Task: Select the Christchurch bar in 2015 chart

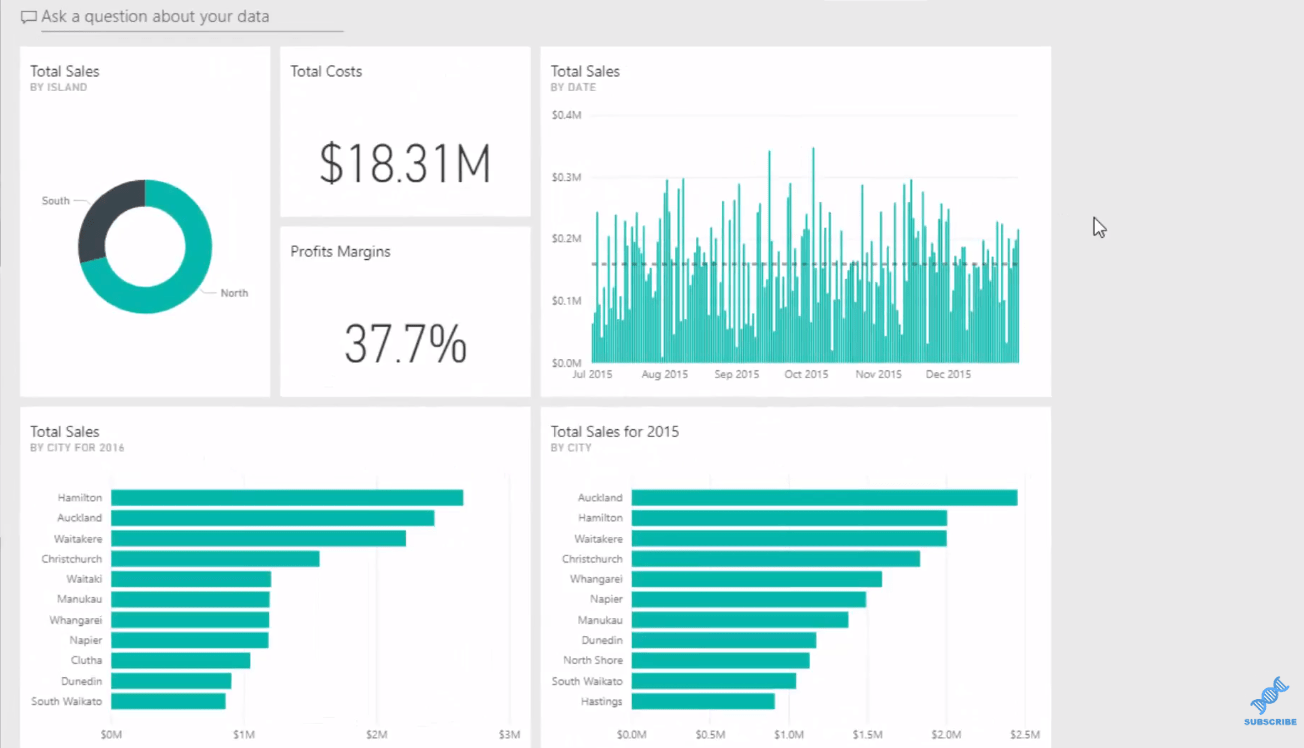Action: tap(776, 558)
